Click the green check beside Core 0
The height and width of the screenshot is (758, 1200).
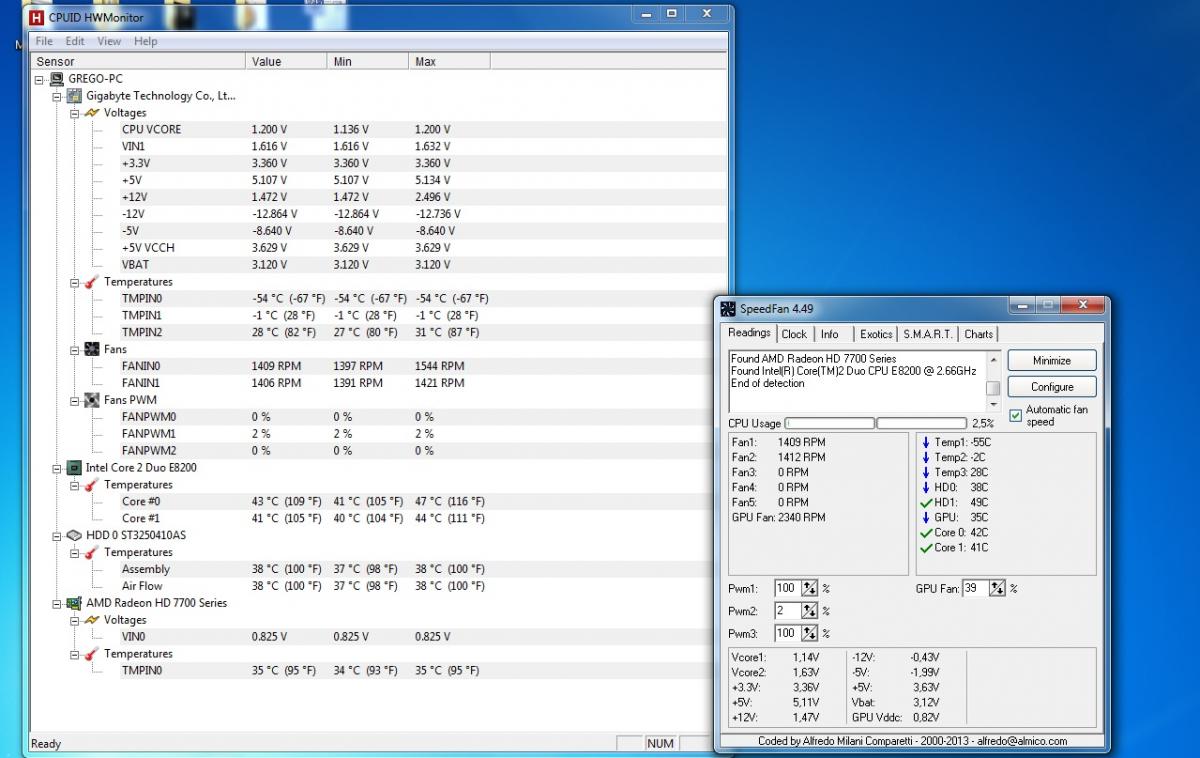coord(926,533)
